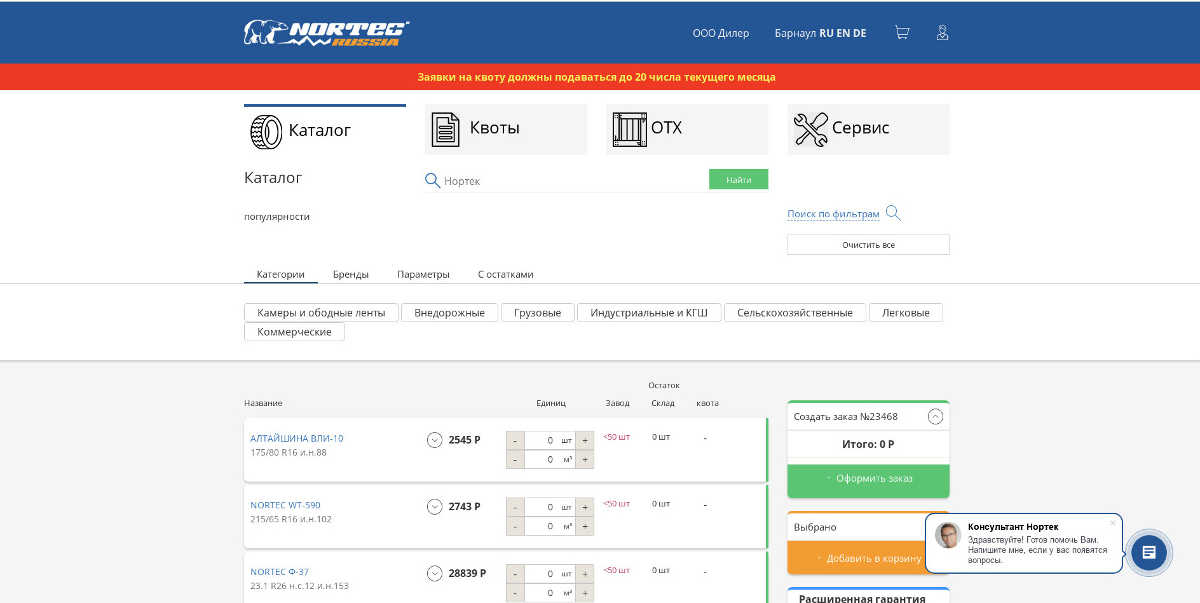Open the Сервис section tab
The width and height of the screenshot is (1200, 603).
click(868, 130)
